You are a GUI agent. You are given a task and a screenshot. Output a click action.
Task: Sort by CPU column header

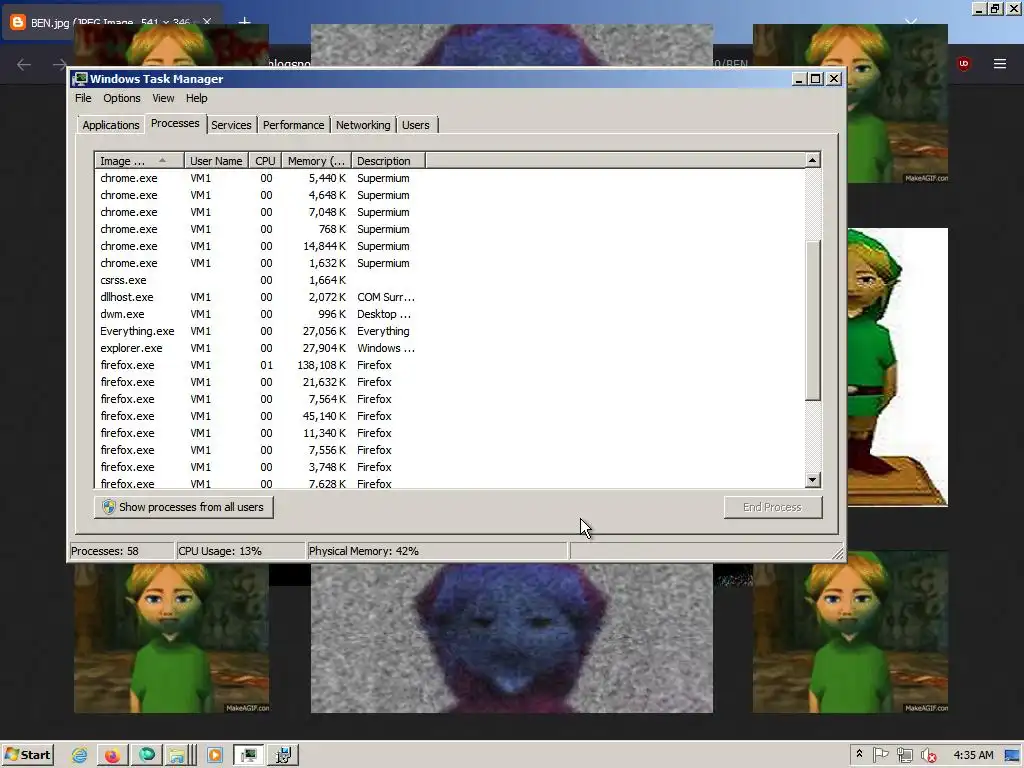[265, 161]
